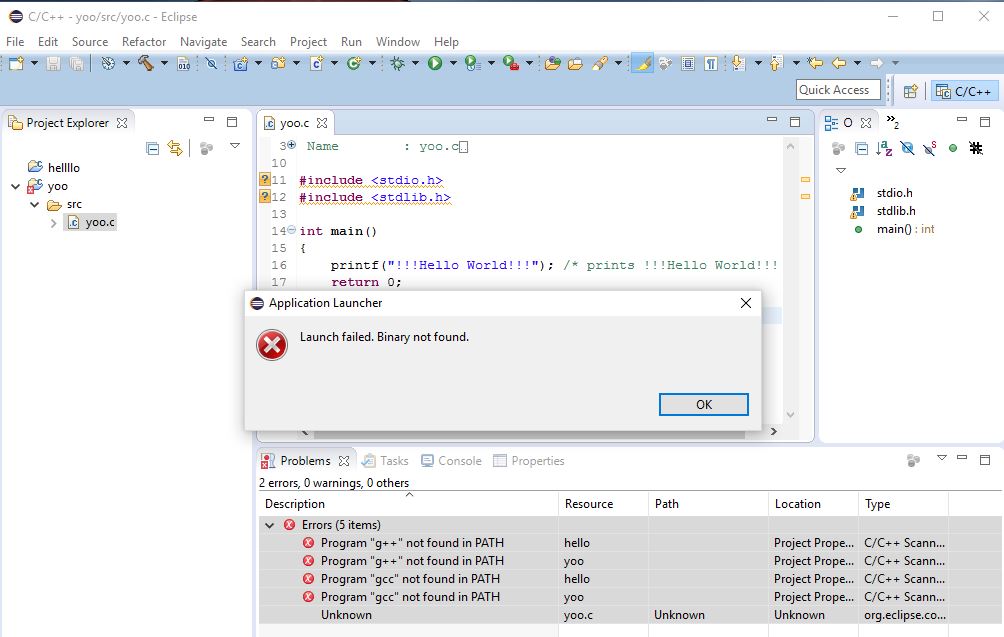Switch to the Console tab
The height and width of the screenshot is (637, 1004).
pyautogui.click(x=451, y=461)
